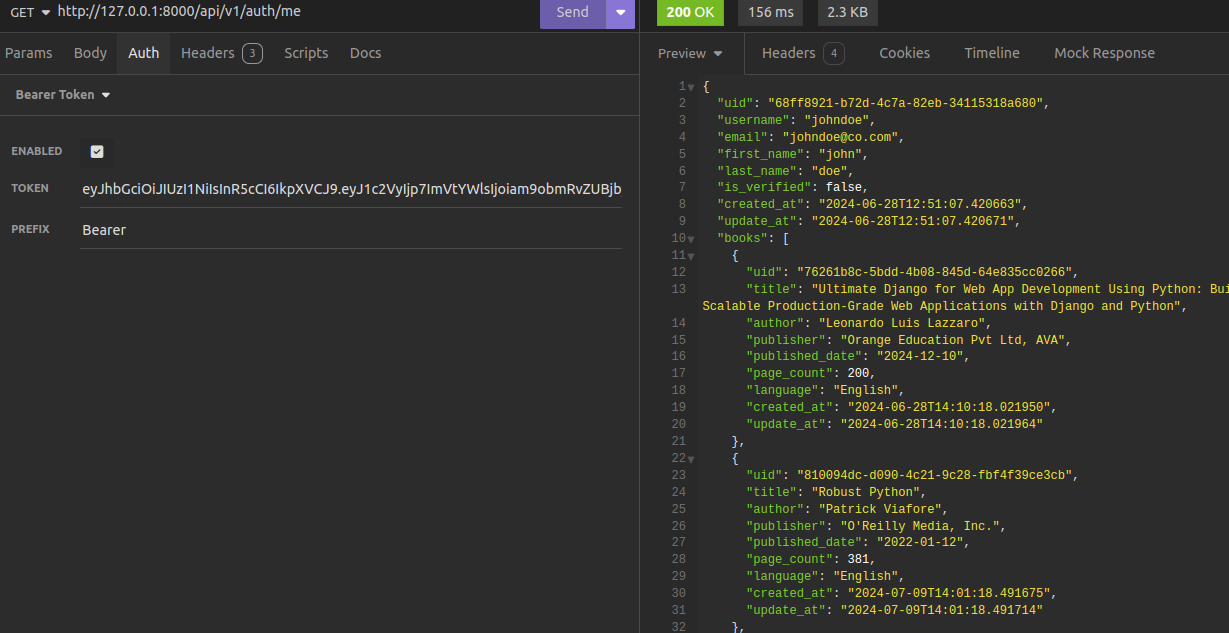Switch to the Params tab
1229x633 pixels.
point(29,53)
